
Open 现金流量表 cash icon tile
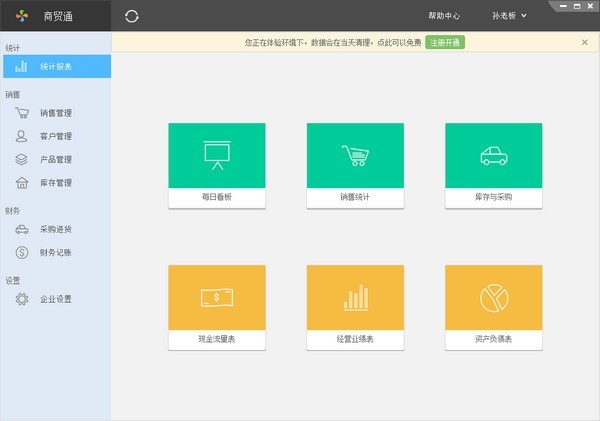coord(216,307)
